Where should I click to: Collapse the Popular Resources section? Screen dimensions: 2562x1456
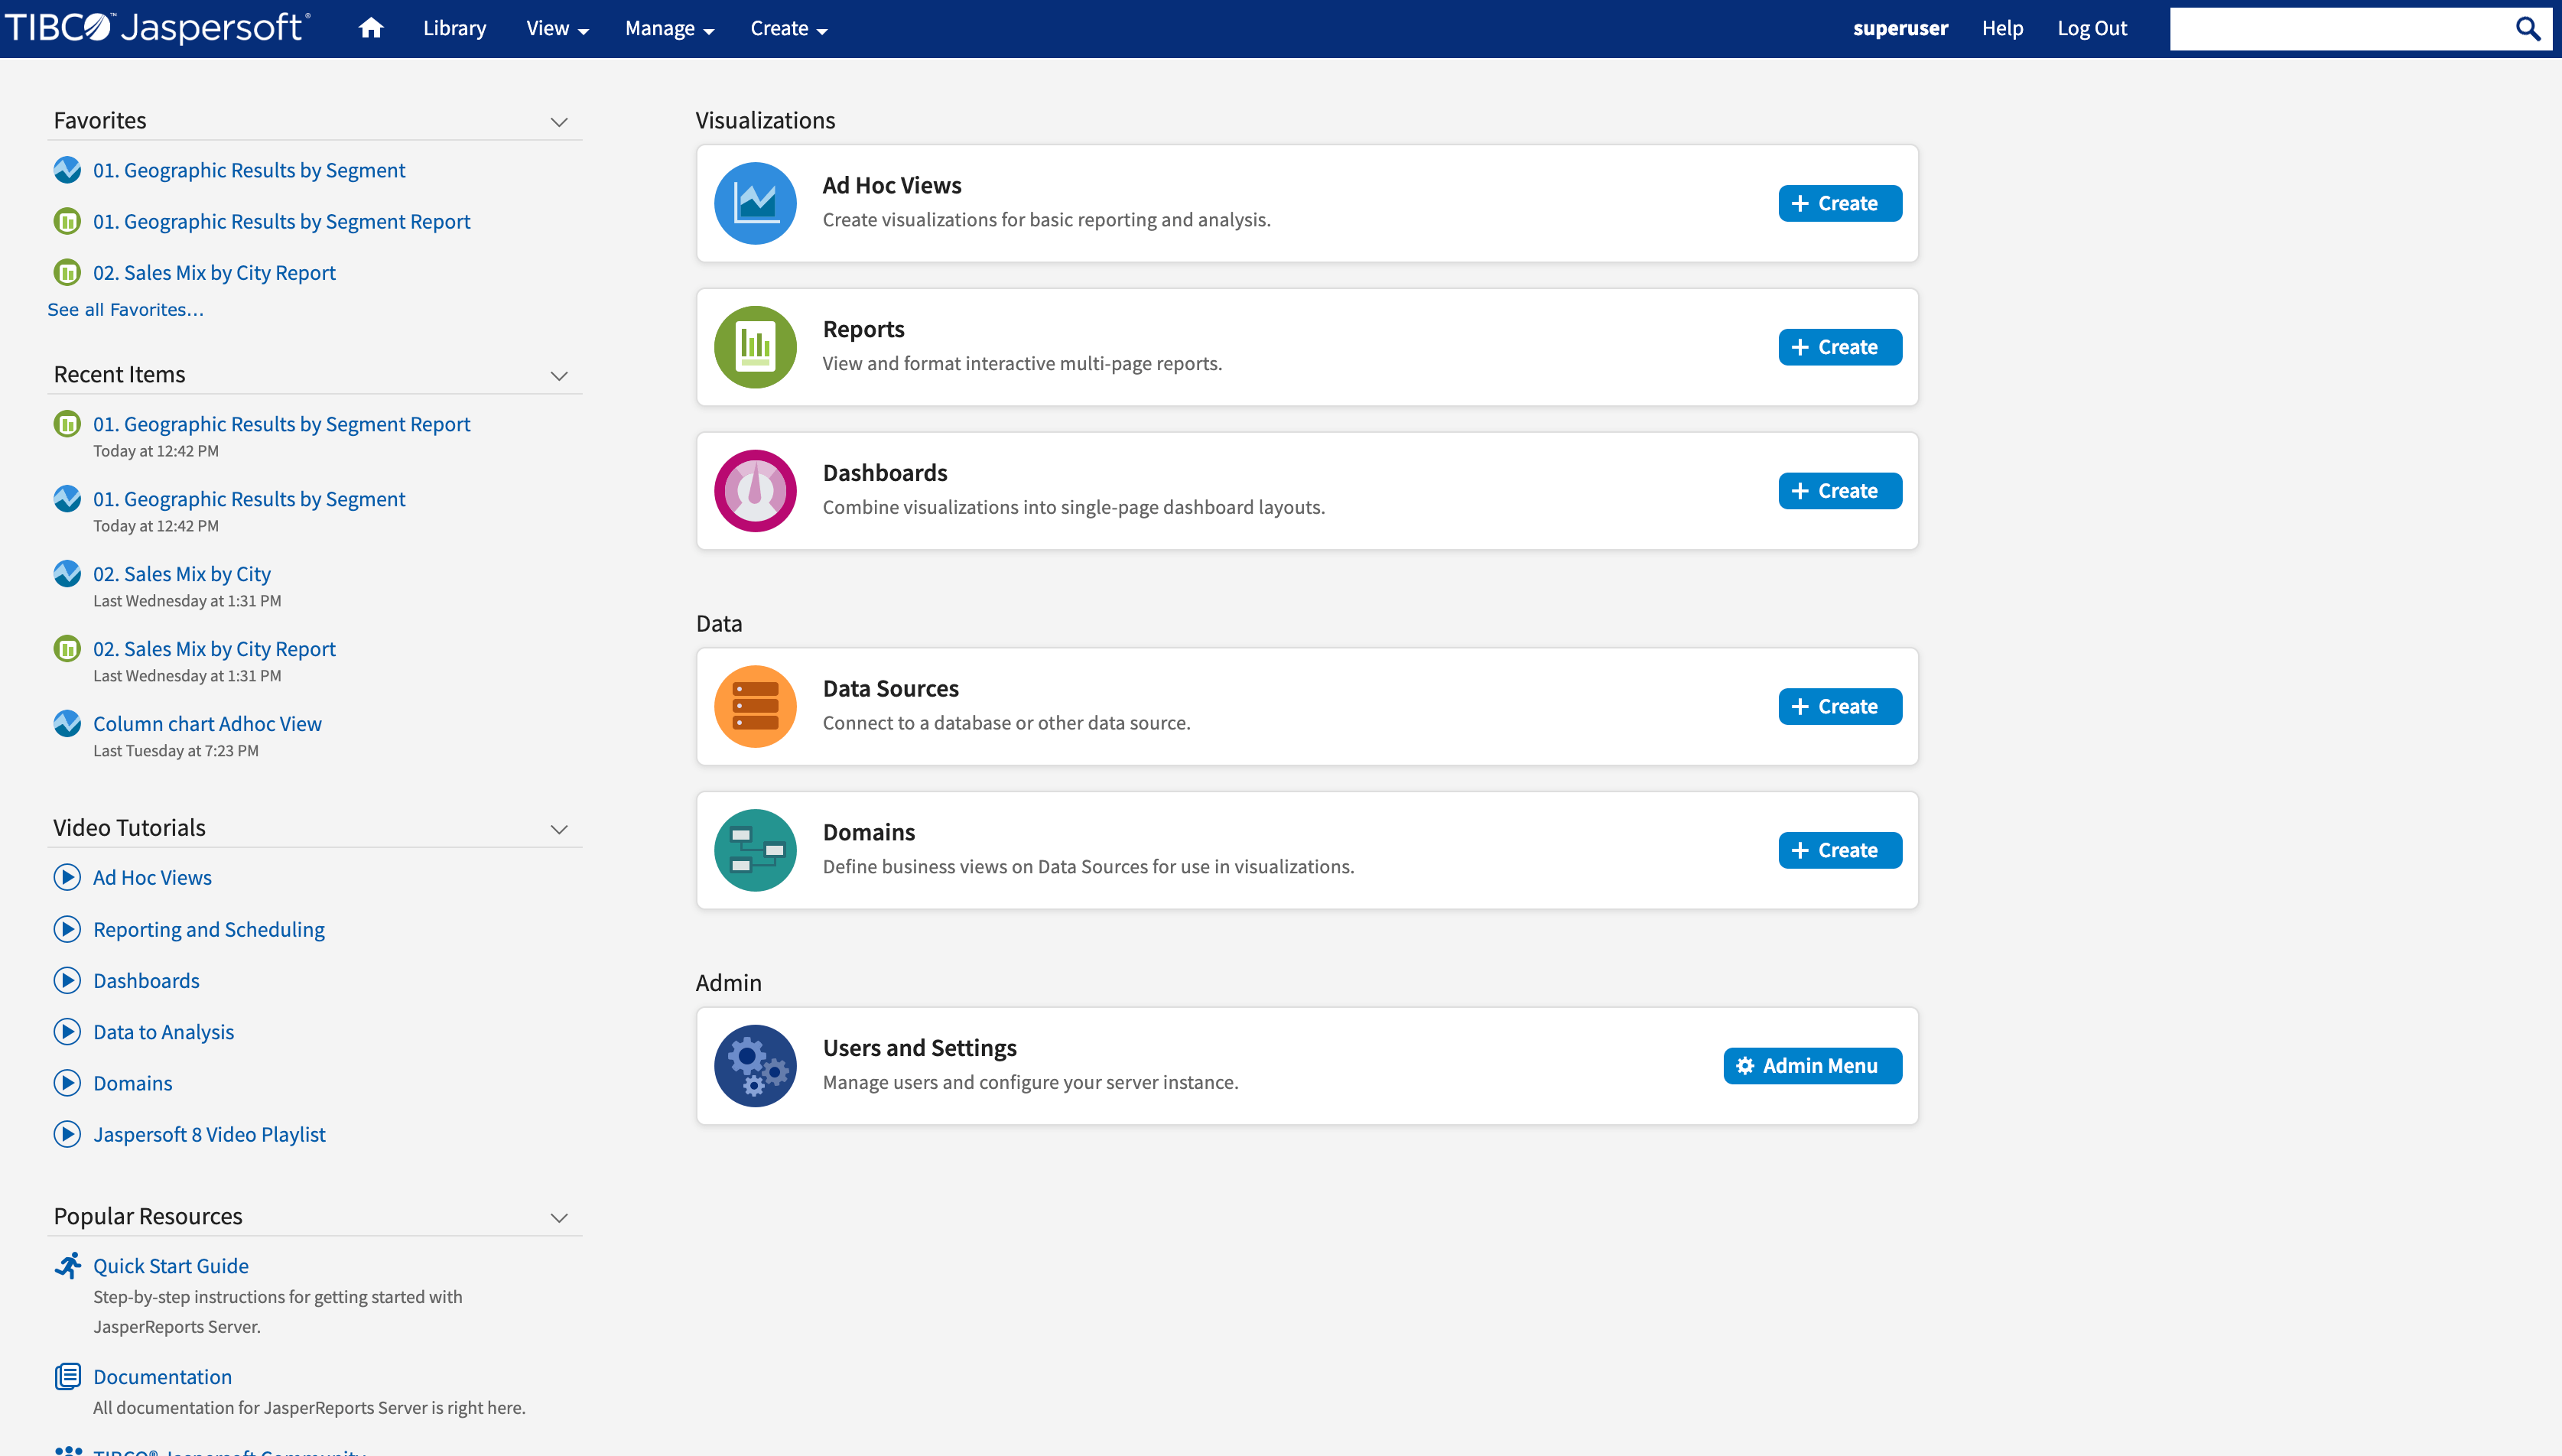[559, 1218]
